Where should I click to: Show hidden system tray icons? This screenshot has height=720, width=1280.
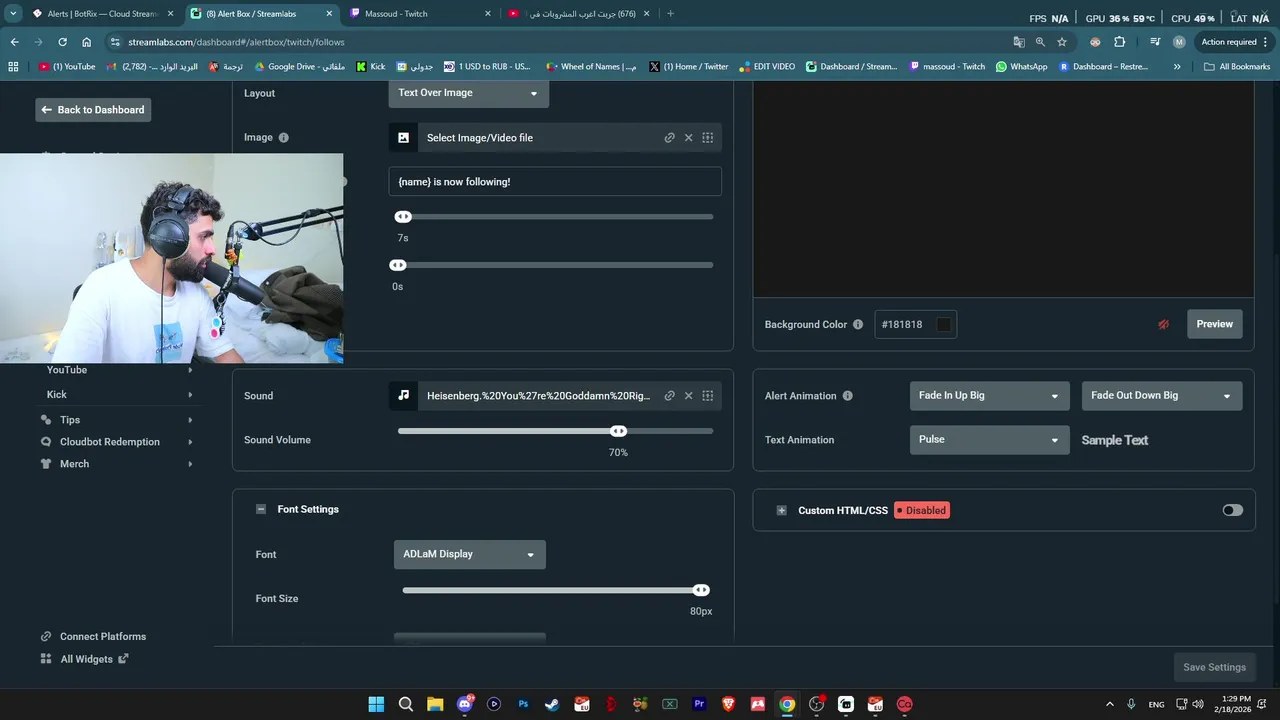pyautogui.click(x=1109, y=704)
